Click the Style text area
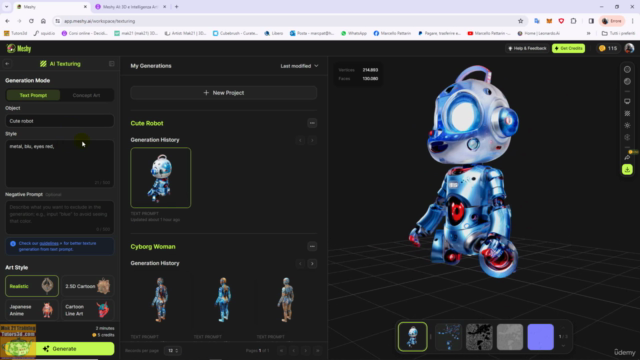 point(60,164)
